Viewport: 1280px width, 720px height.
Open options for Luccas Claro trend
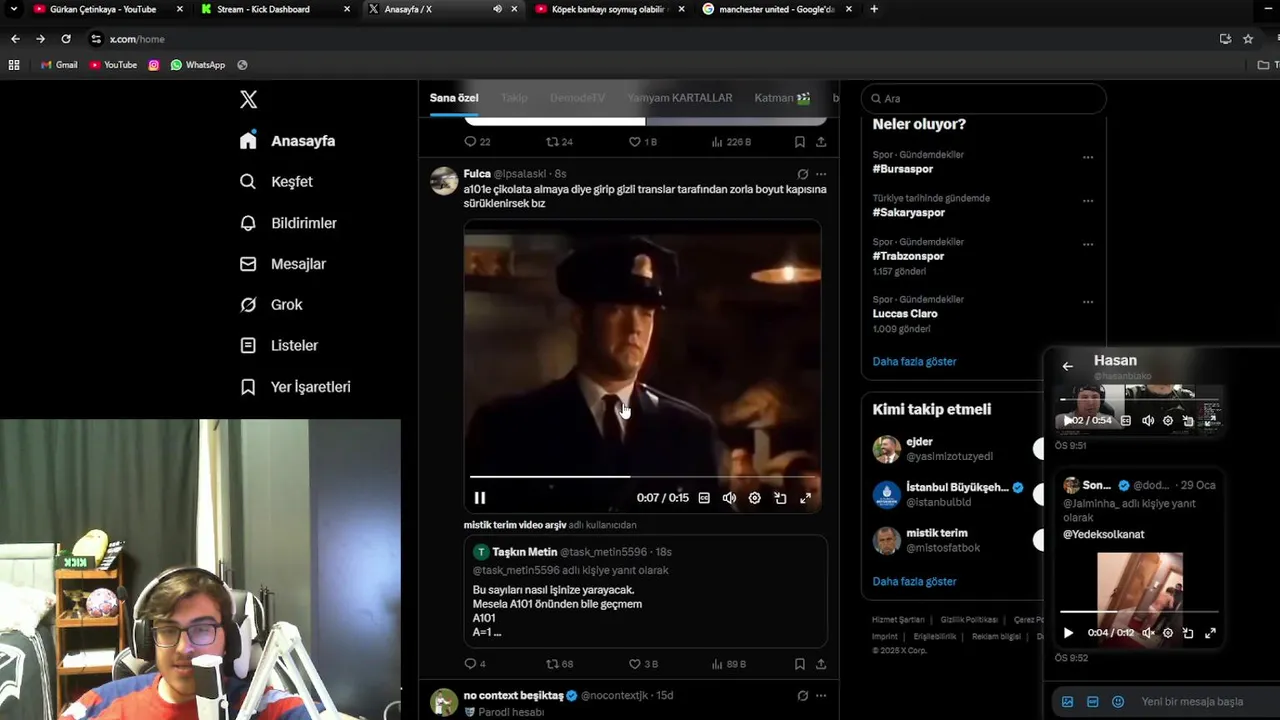[1088, 302]
